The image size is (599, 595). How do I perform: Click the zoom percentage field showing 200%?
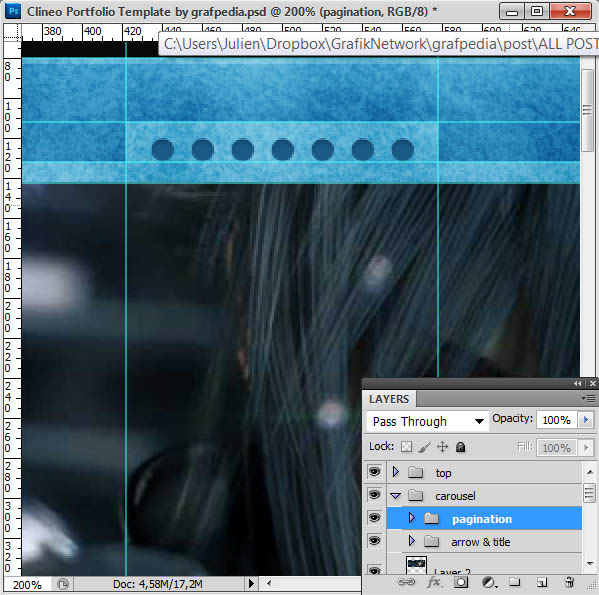(x=28, y=585)
